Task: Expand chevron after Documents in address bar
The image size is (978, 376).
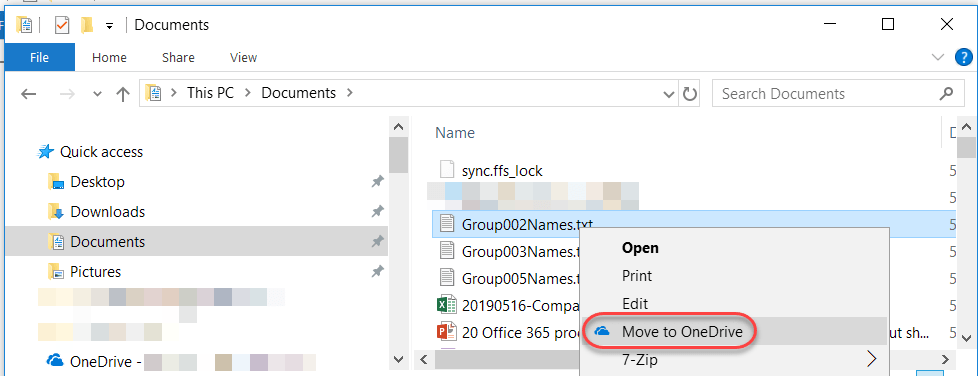Action: pos(349,94)
